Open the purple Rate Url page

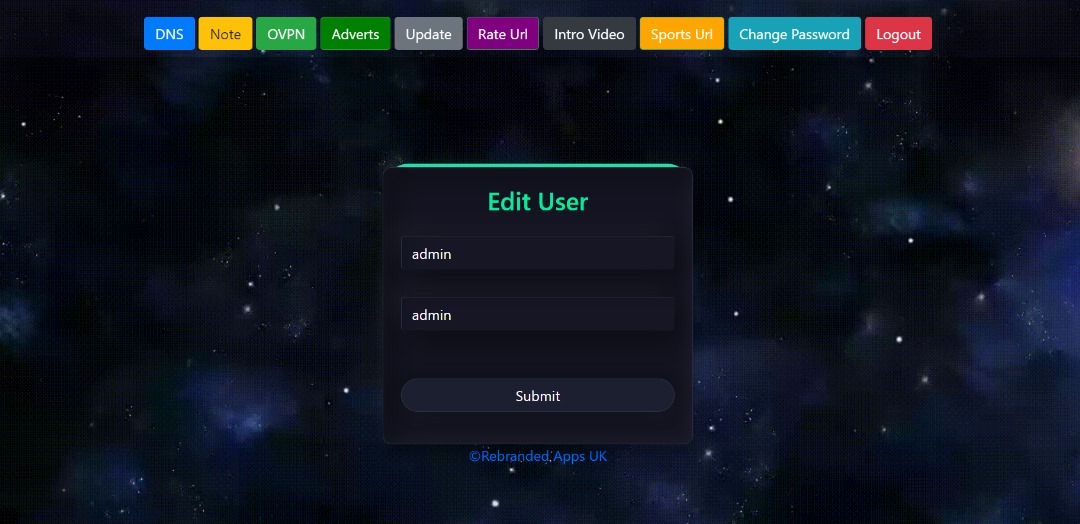(x=502, y=34)
